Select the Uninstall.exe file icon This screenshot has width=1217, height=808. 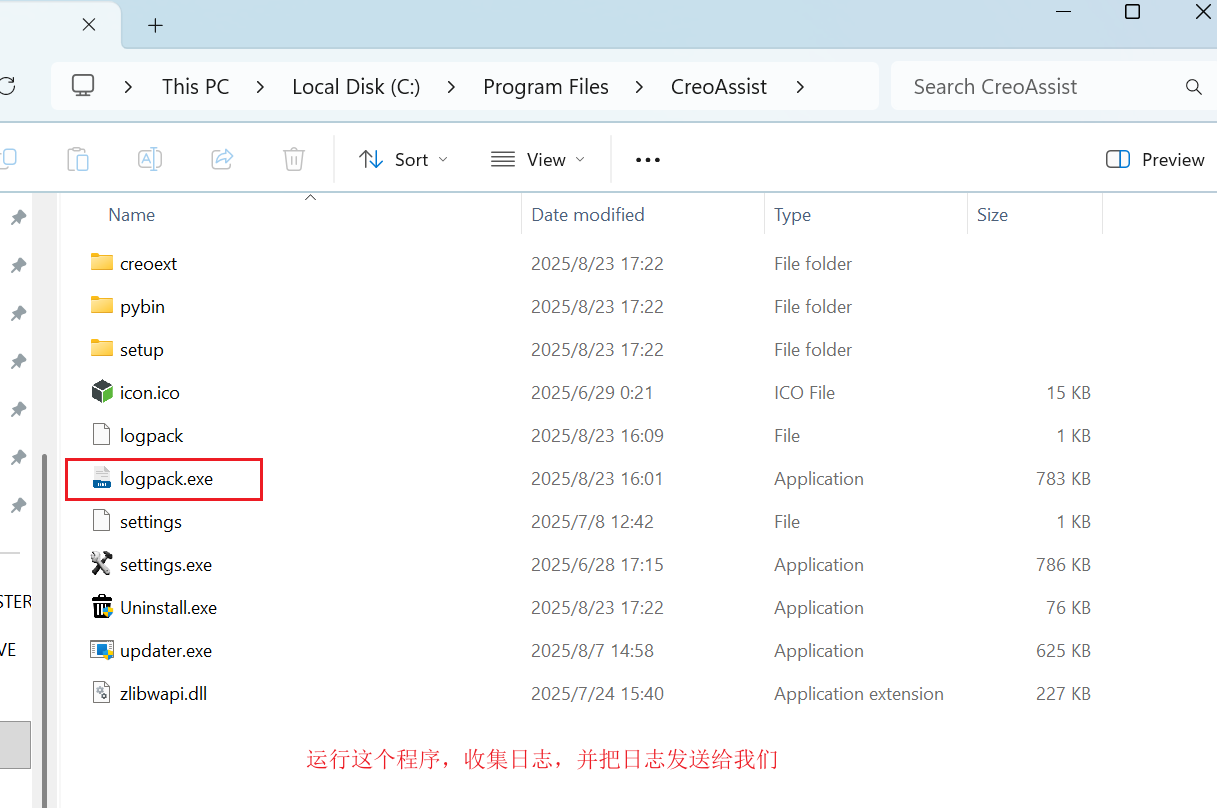coord(102,607)
